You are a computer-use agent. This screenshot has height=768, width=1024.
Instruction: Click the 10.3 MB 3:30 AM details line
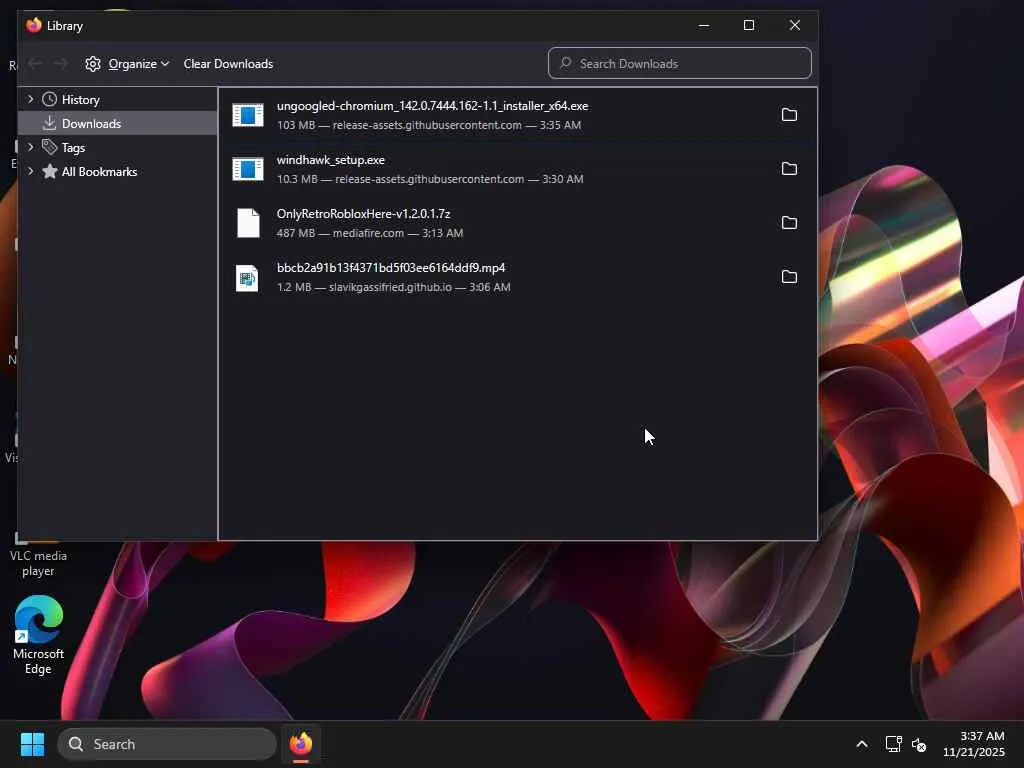430,179
